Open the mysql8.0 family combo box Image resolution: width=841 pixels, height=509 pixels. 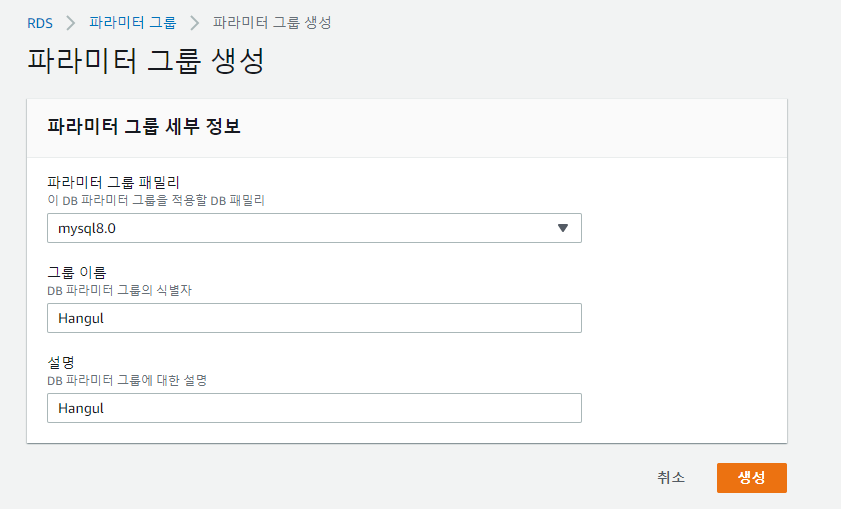click(x=300, y=228)
